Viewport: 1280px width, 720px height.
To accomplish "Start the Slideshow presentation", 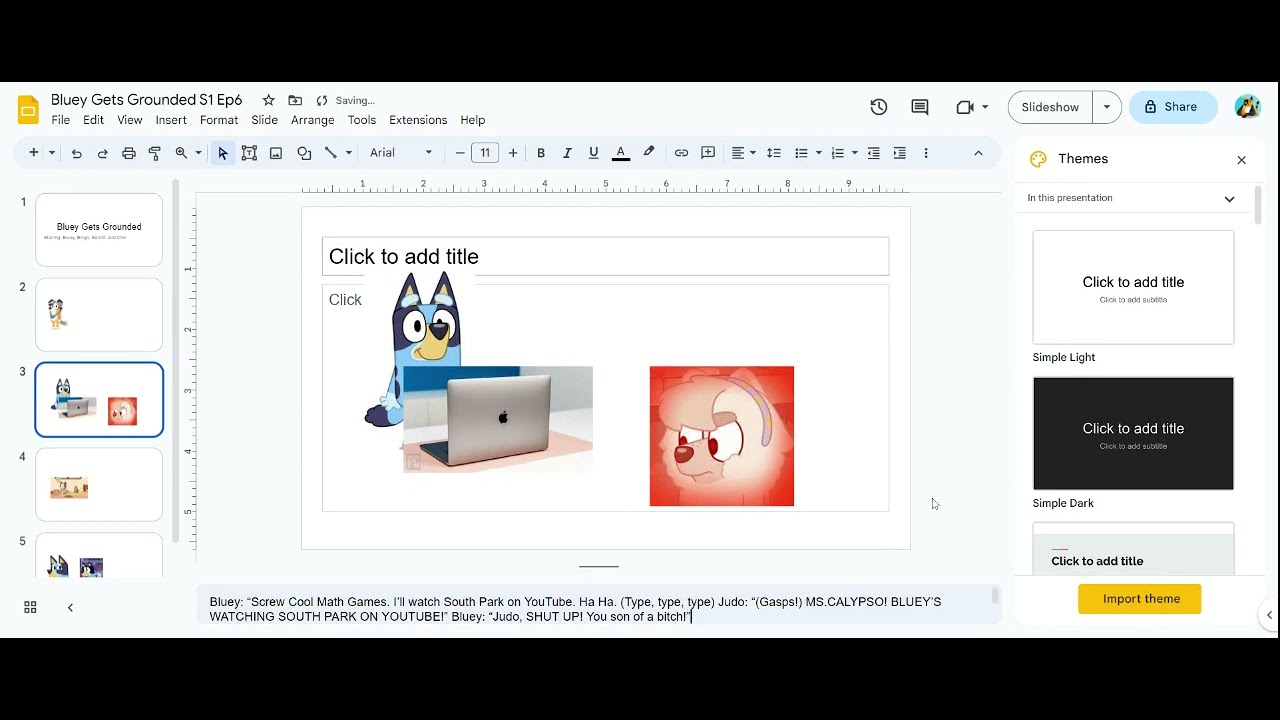I will (x=1050, y=107).
